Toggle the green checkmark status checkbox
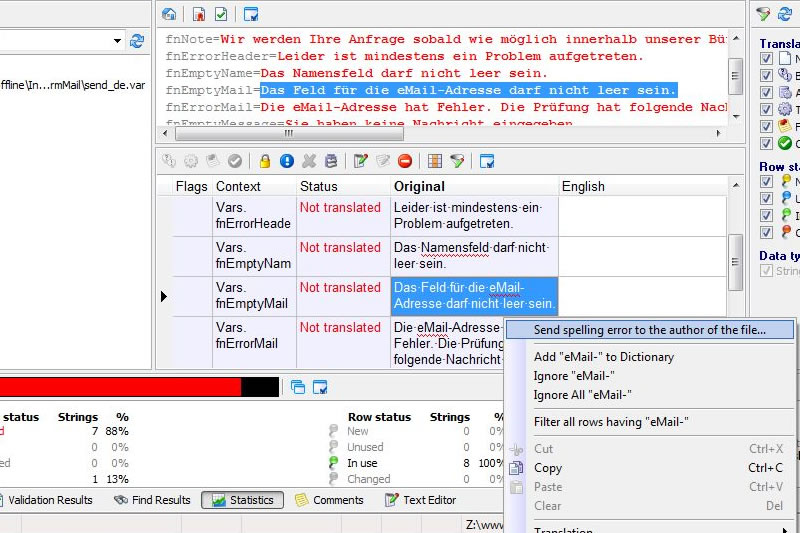 767,143
